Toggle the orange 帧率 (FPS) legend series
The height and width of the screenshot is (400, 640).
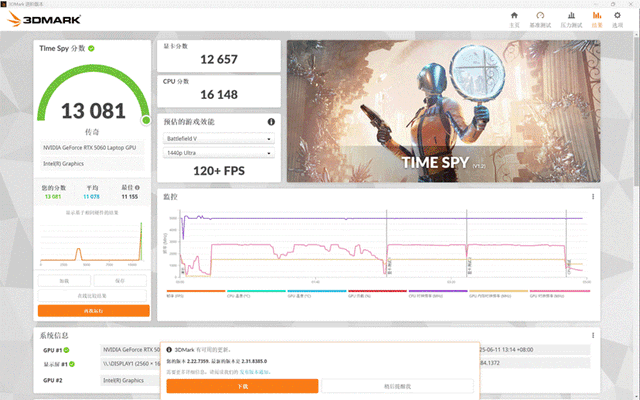tap(196, 293)
